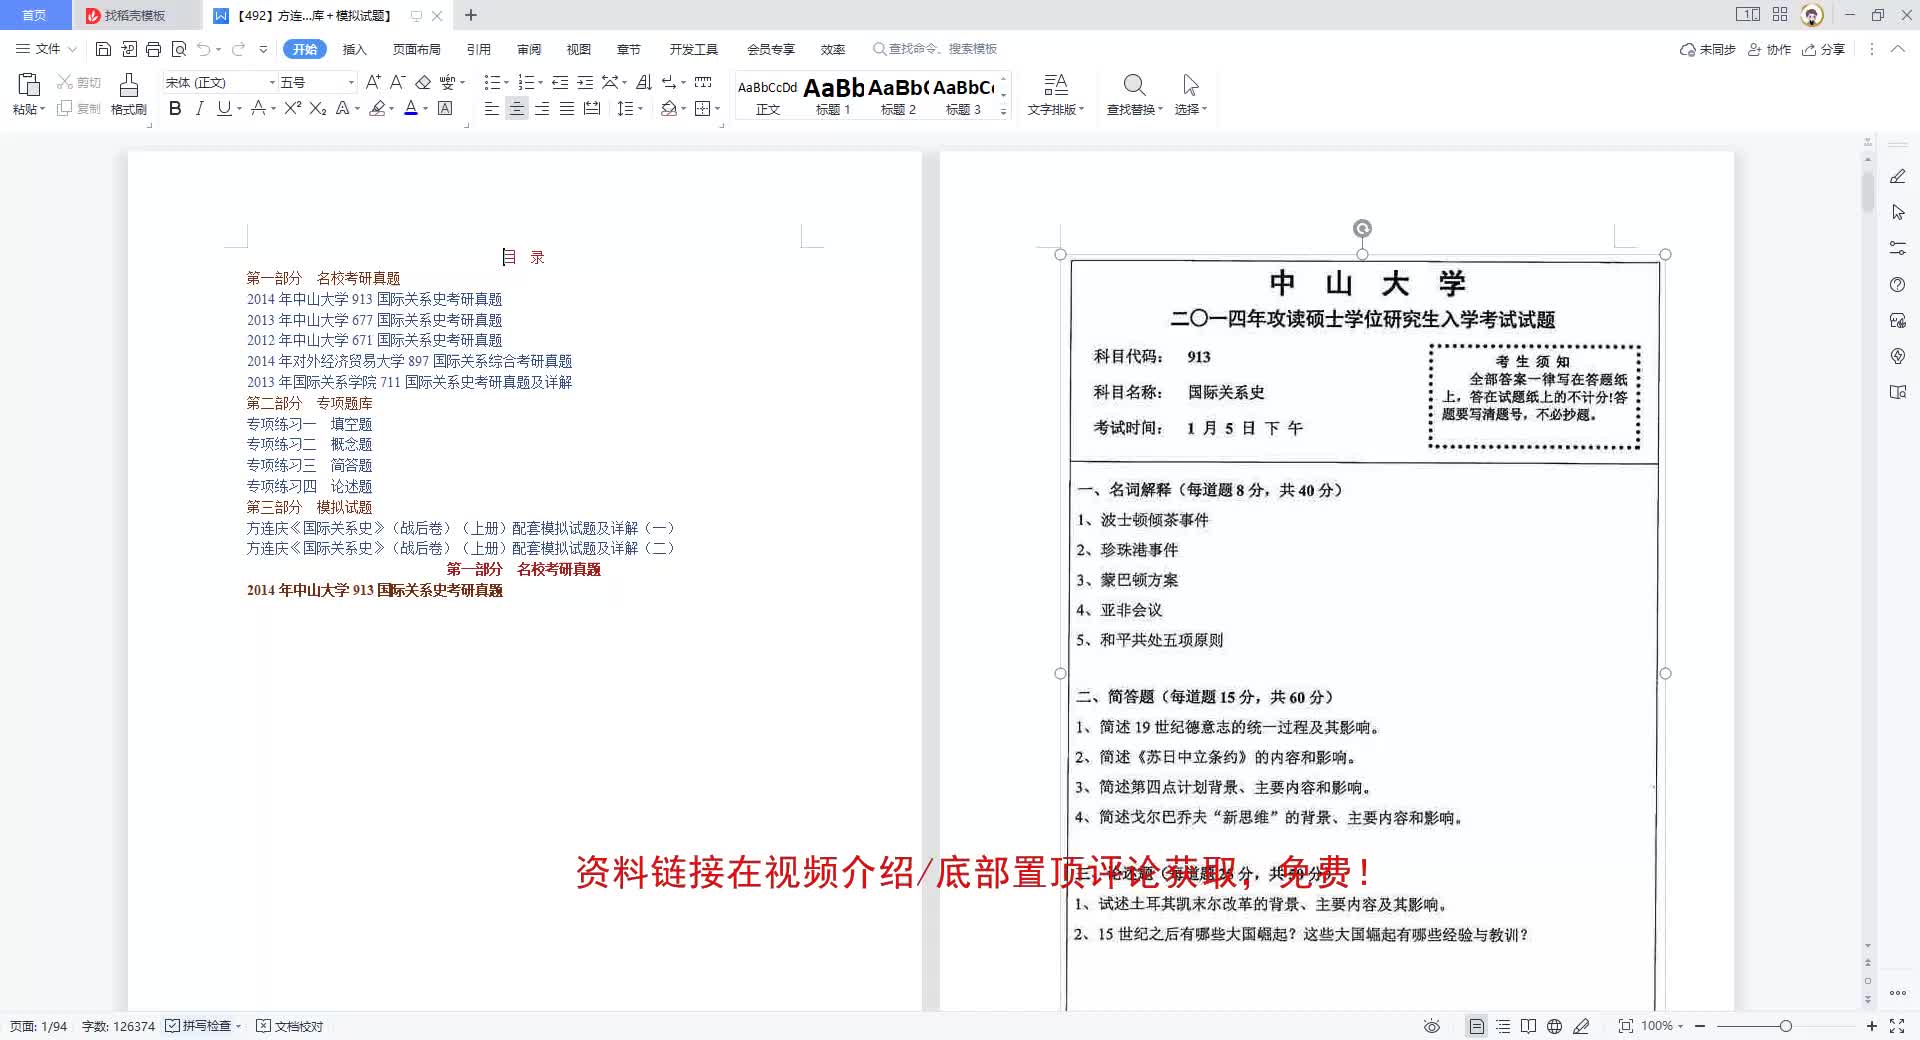Viewport: 1920px width, 1040px height.
Task: Switch to Web layout globe icon in status bar
Action: point(1554,1026)
